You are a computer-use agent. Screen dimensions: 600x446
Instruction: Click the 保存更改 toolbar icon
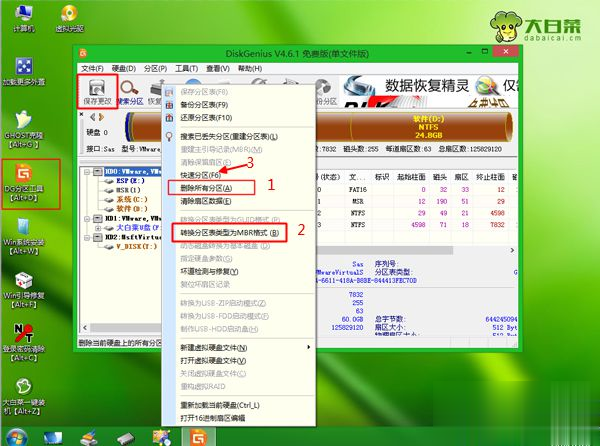click(97, 91)
